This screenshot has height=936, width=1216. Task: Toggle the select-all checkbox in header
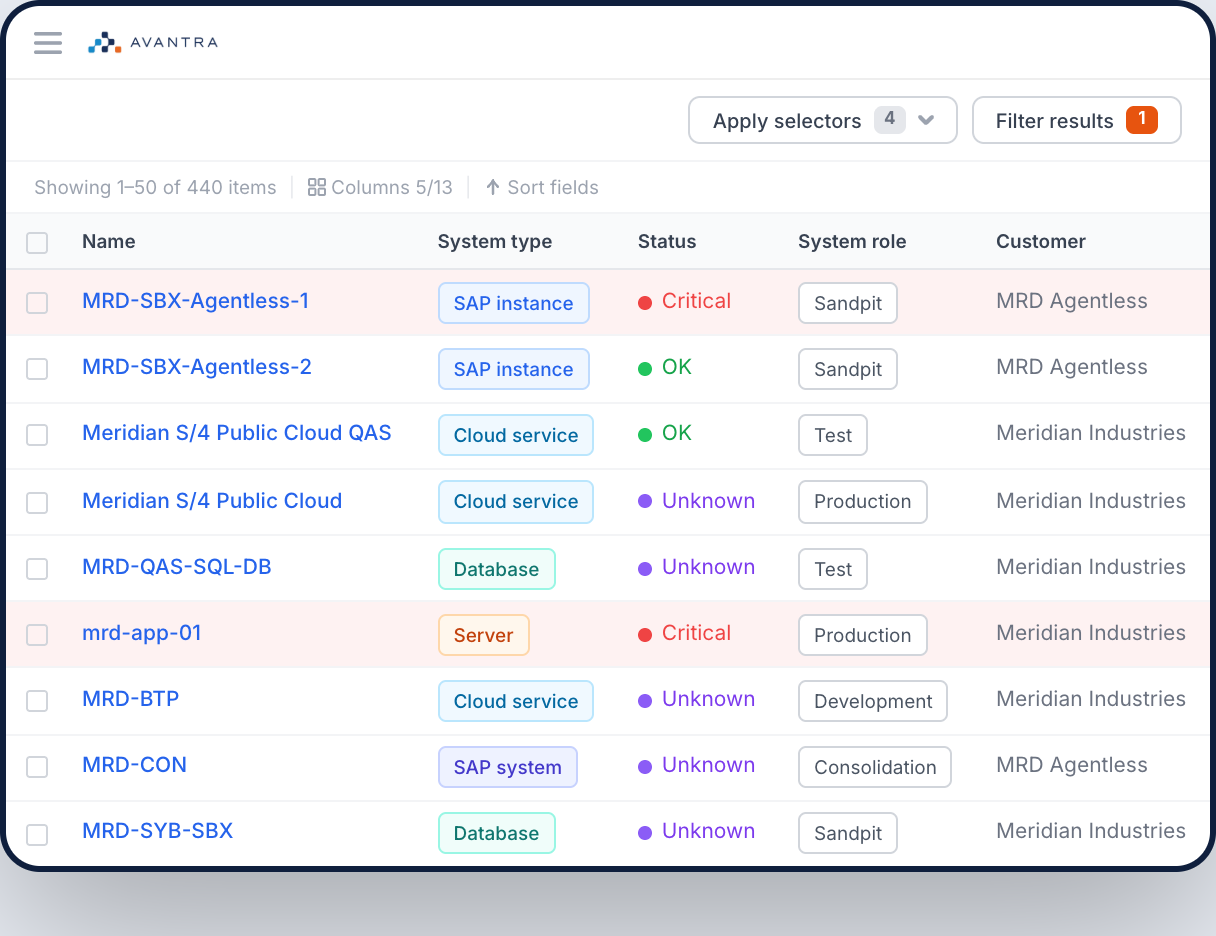[x=37, y=242]
